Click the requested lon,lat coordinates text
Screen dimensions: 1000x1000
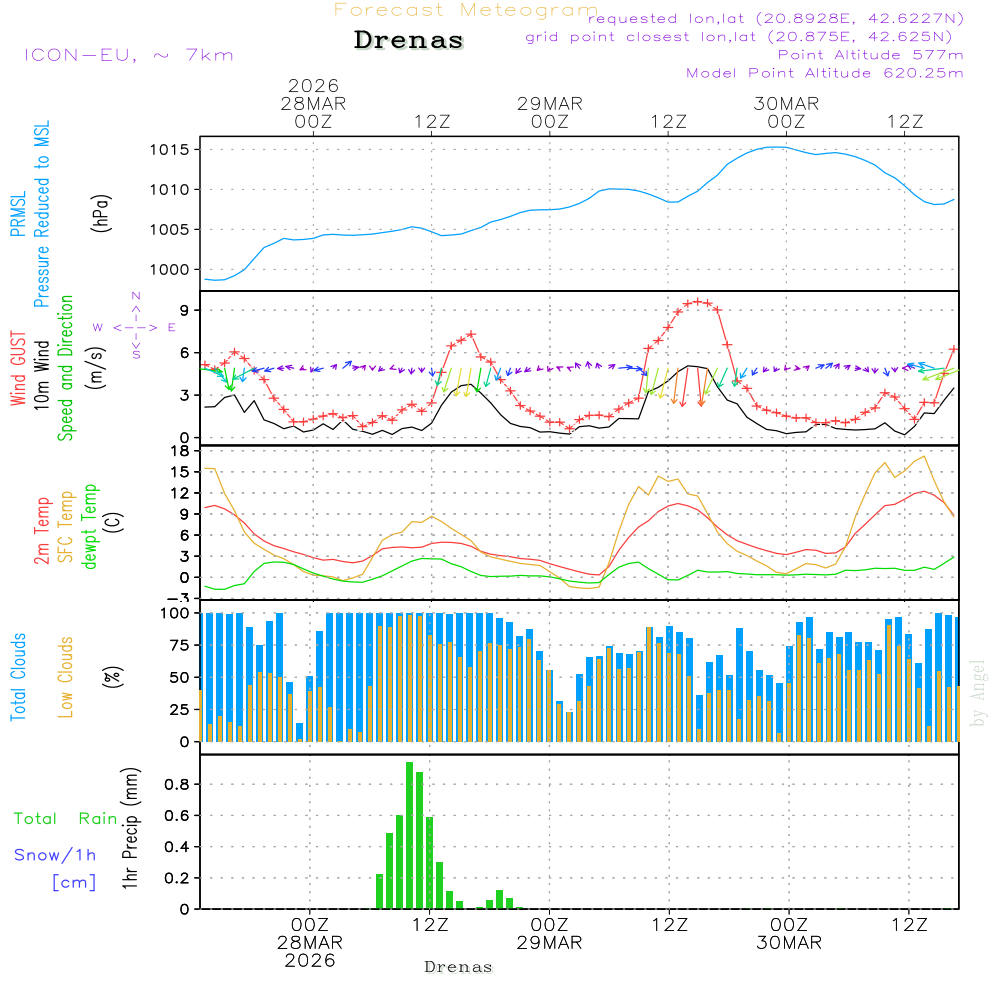[776, 19]
